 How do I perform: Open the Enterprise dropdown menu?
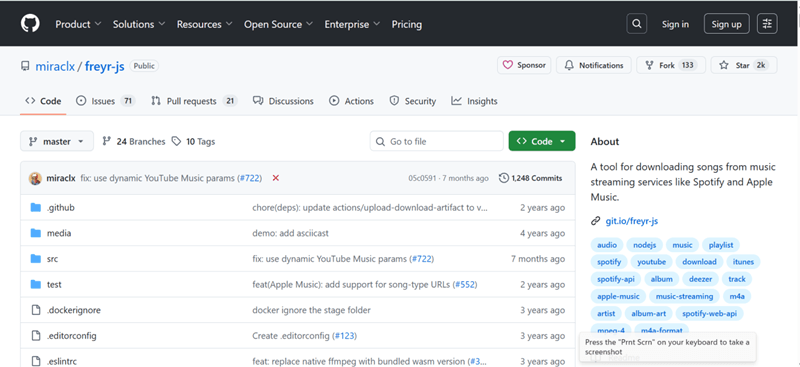(352, 24)
